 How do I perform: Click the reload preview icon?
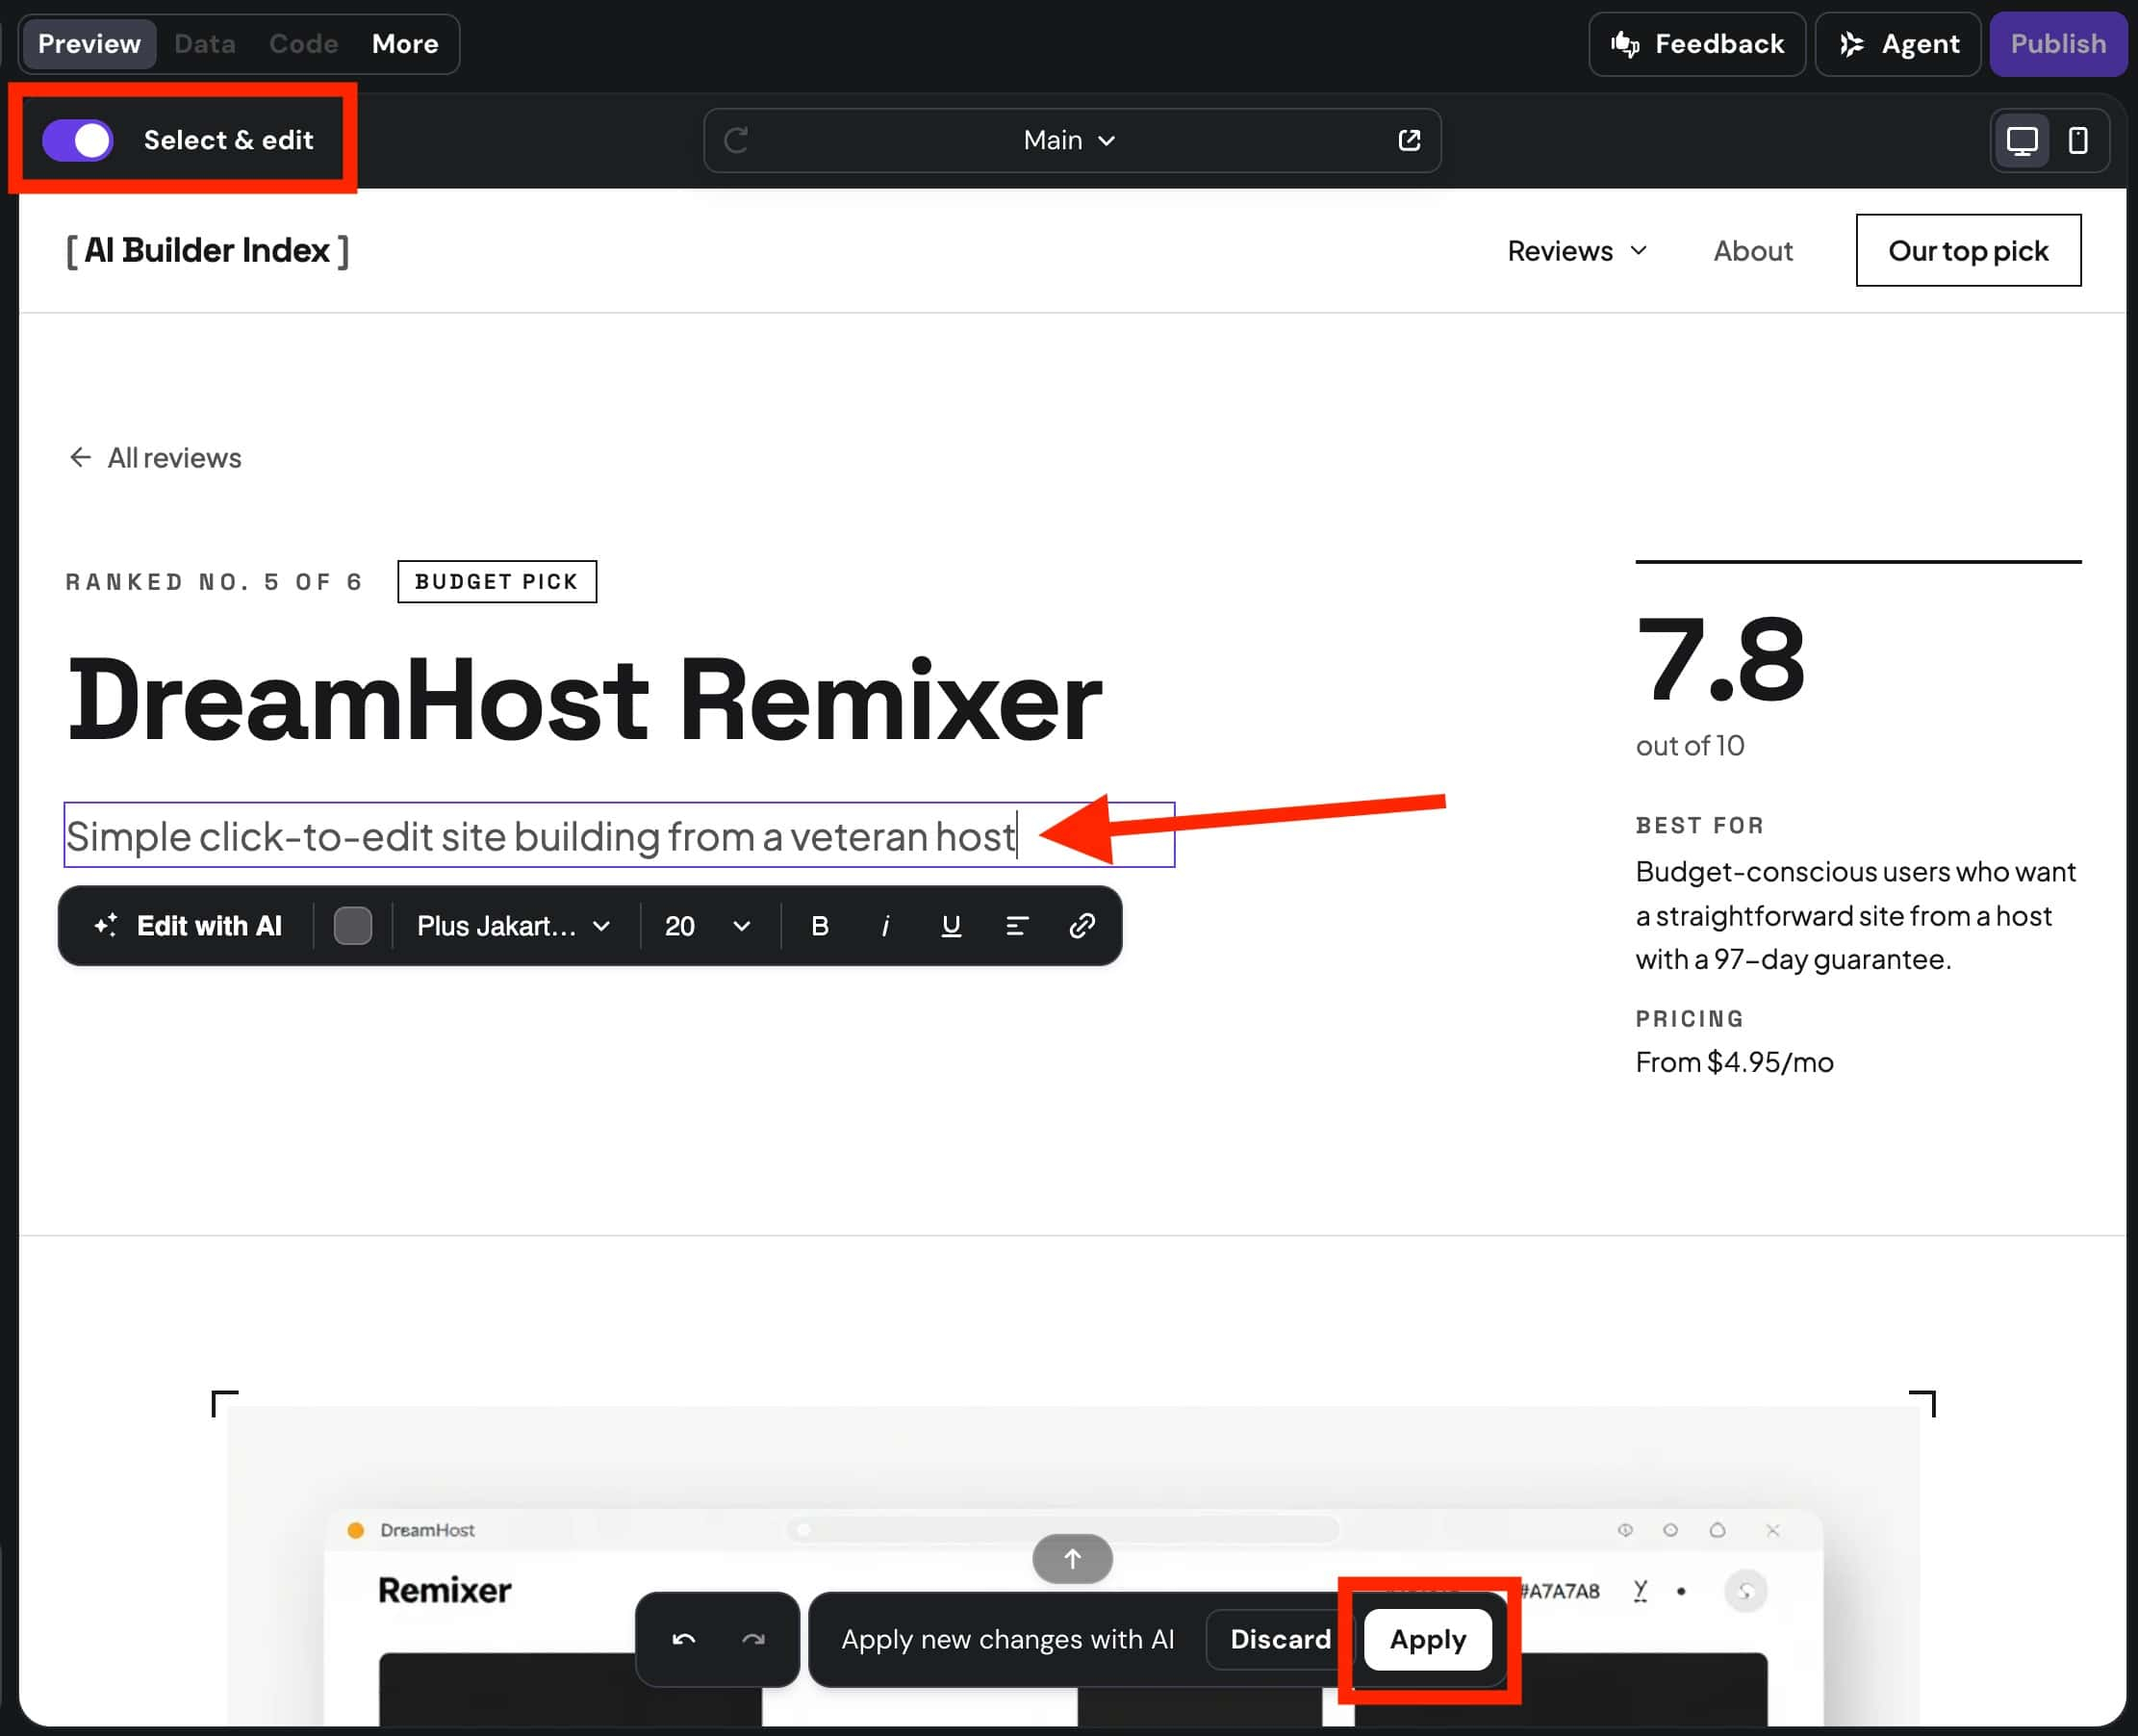[736, 140]
